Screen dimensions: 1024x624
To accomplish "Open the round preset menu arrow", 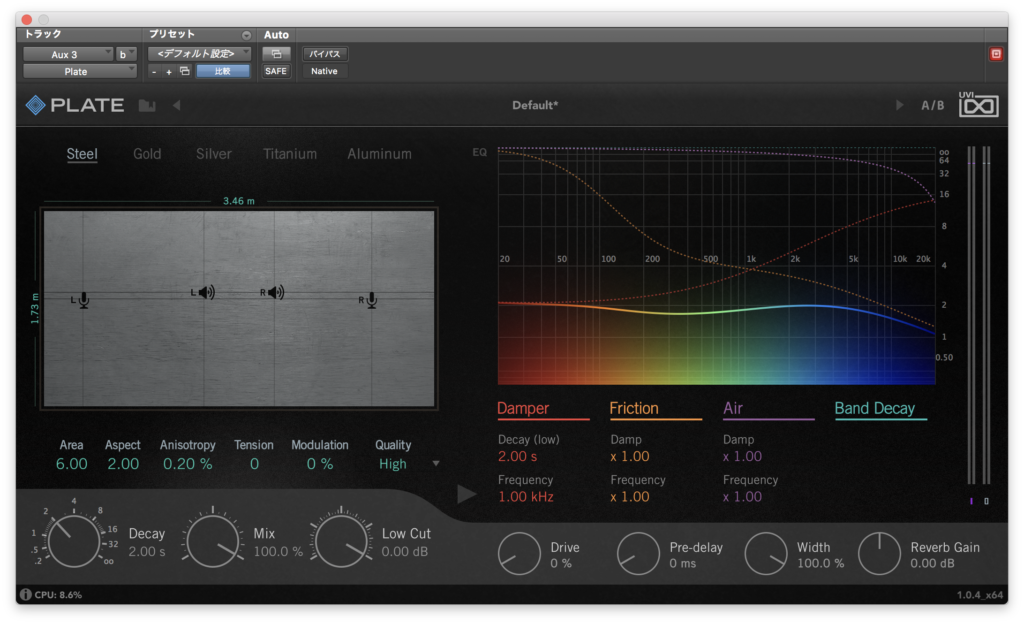I will [x=246, y=35].
